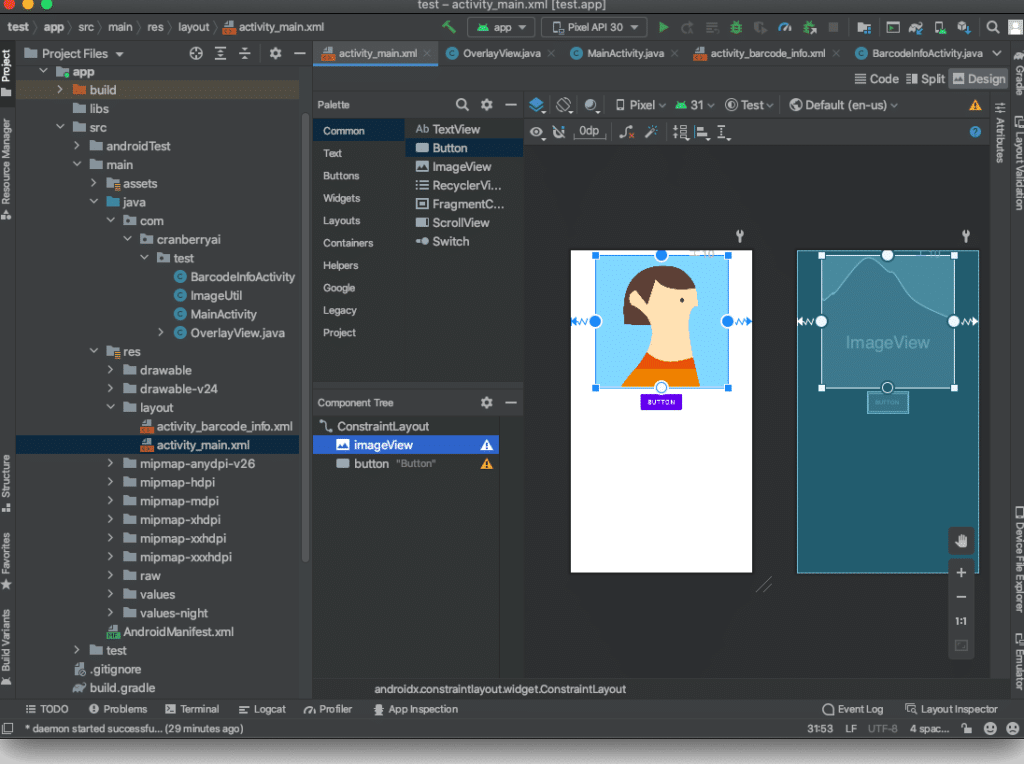Run the app with the green play button
This screenshot has width=1024, height=764.
point(664,27)
